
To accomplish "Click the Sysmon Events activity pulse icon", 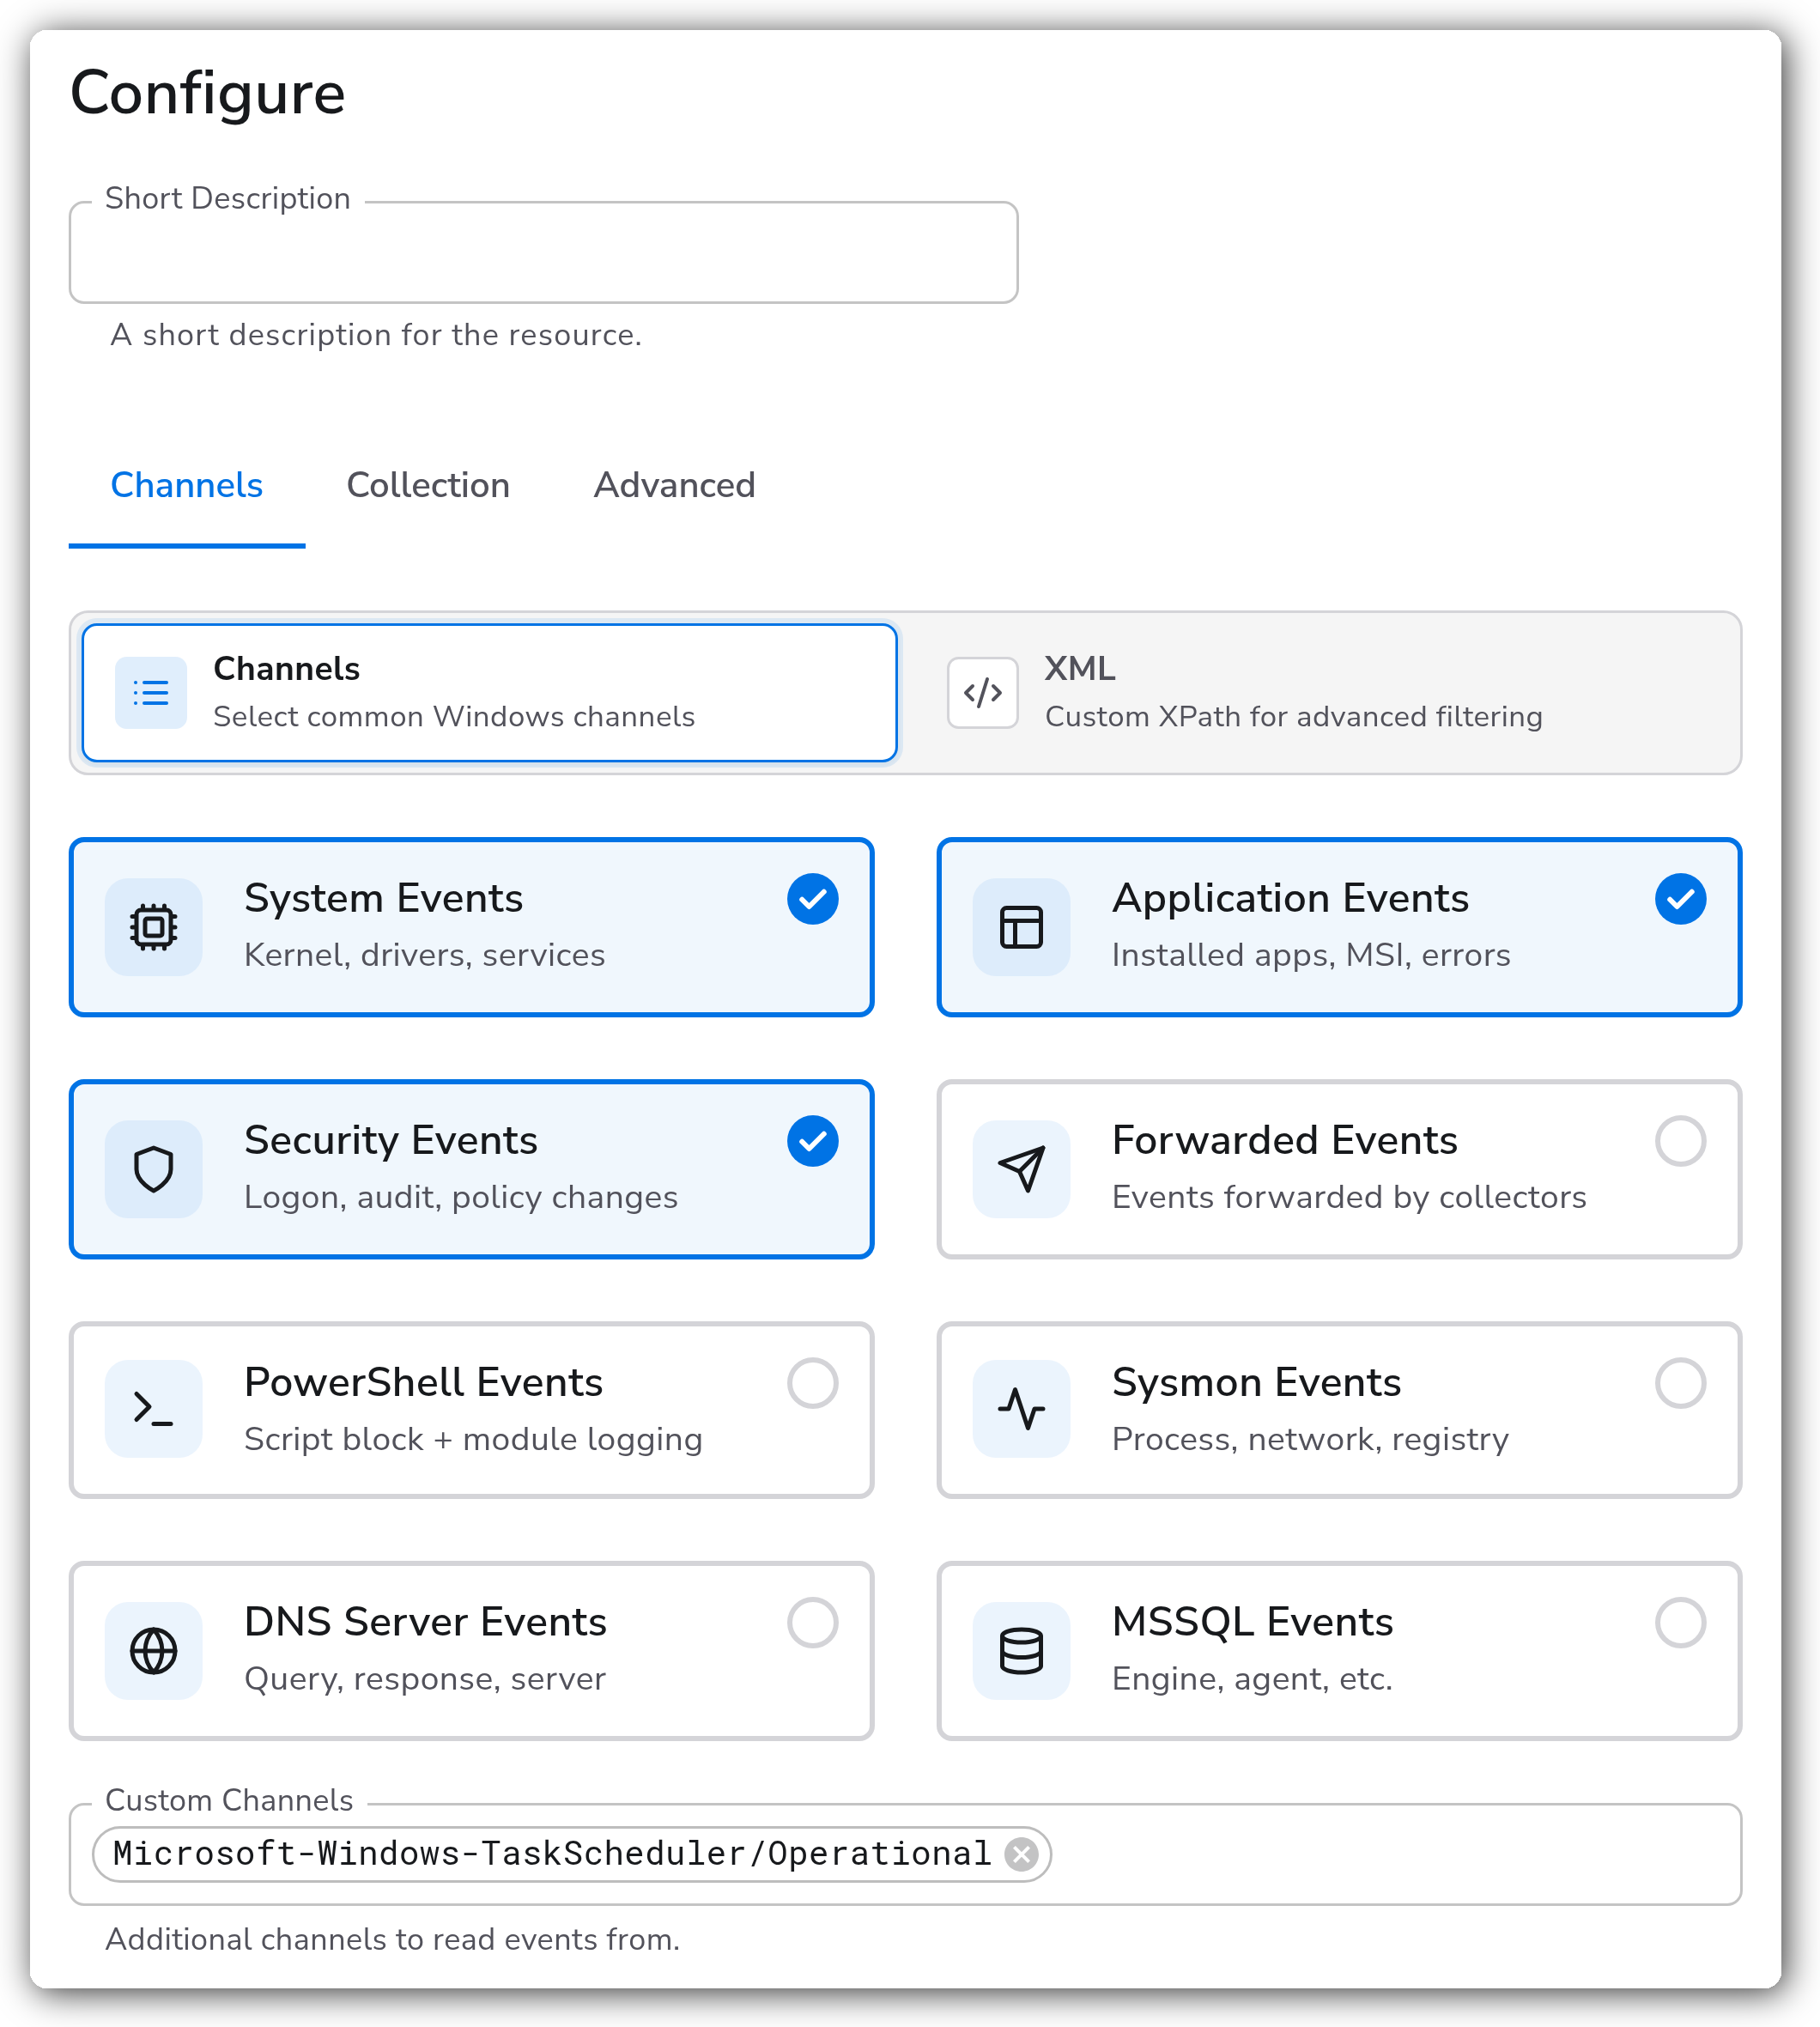I will pos(1021,1409).
